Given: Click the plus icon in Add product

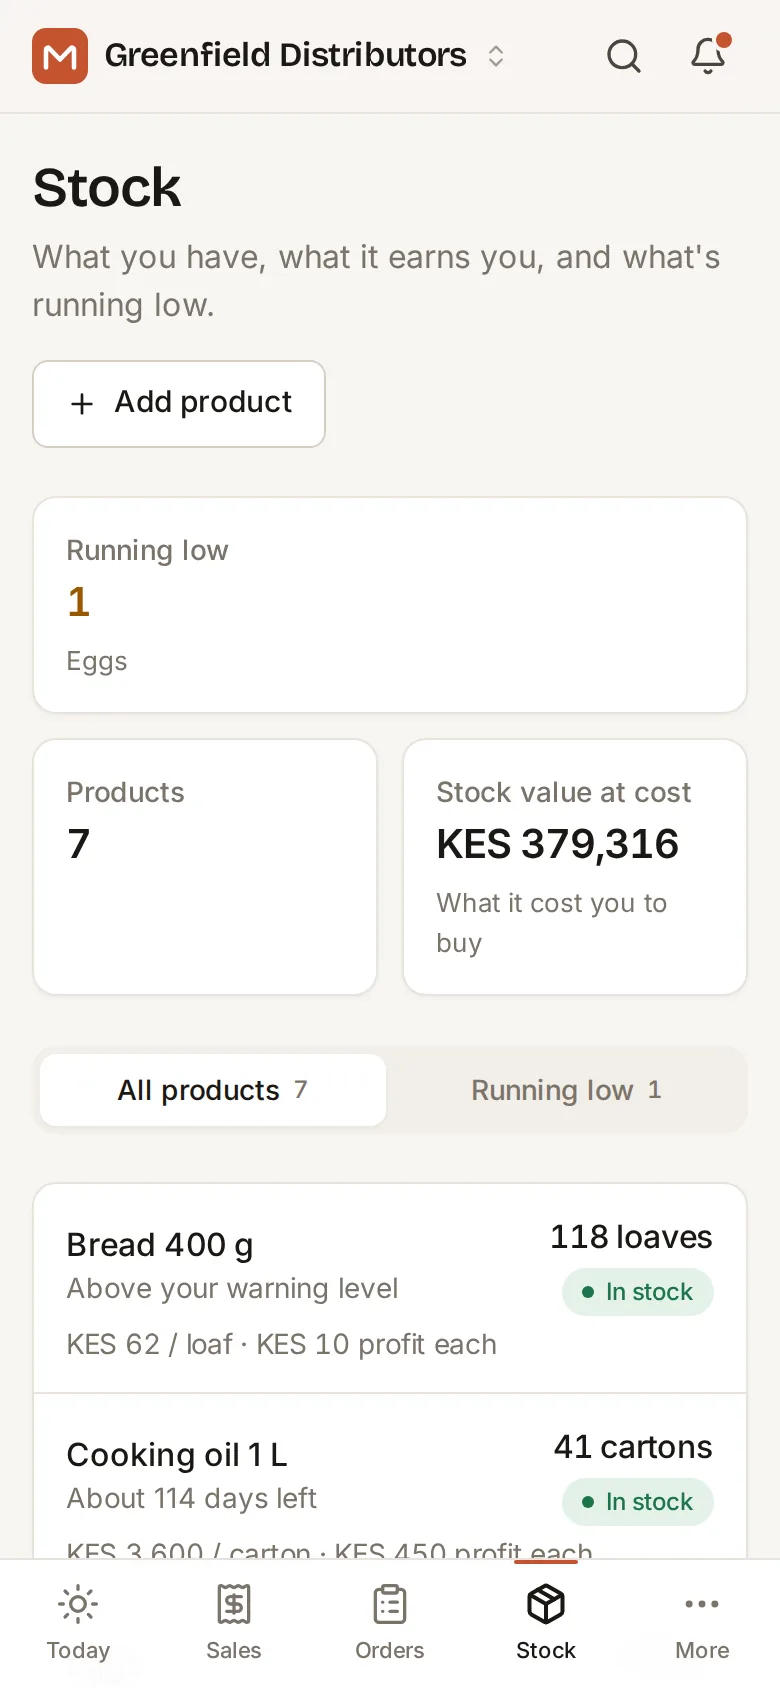Looking at the screenshot, I should (x=82, y=404).
